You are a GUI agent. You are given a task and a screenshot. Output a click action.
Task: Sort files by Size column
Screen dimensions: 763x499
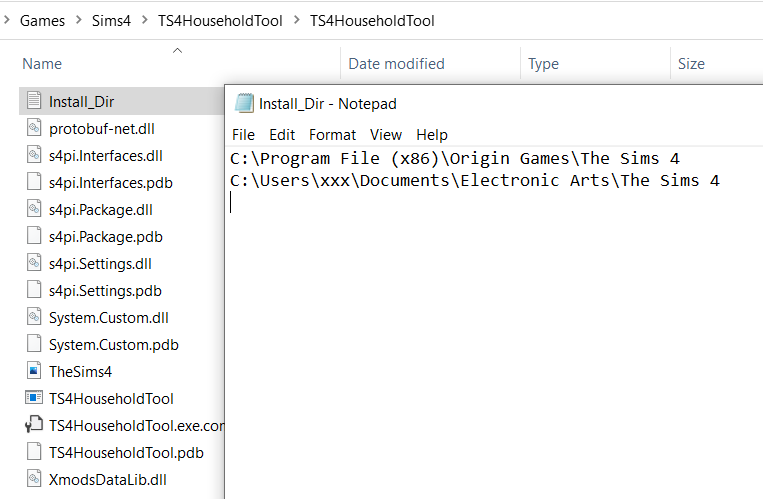pyautogui.click(x=691, y=64)
